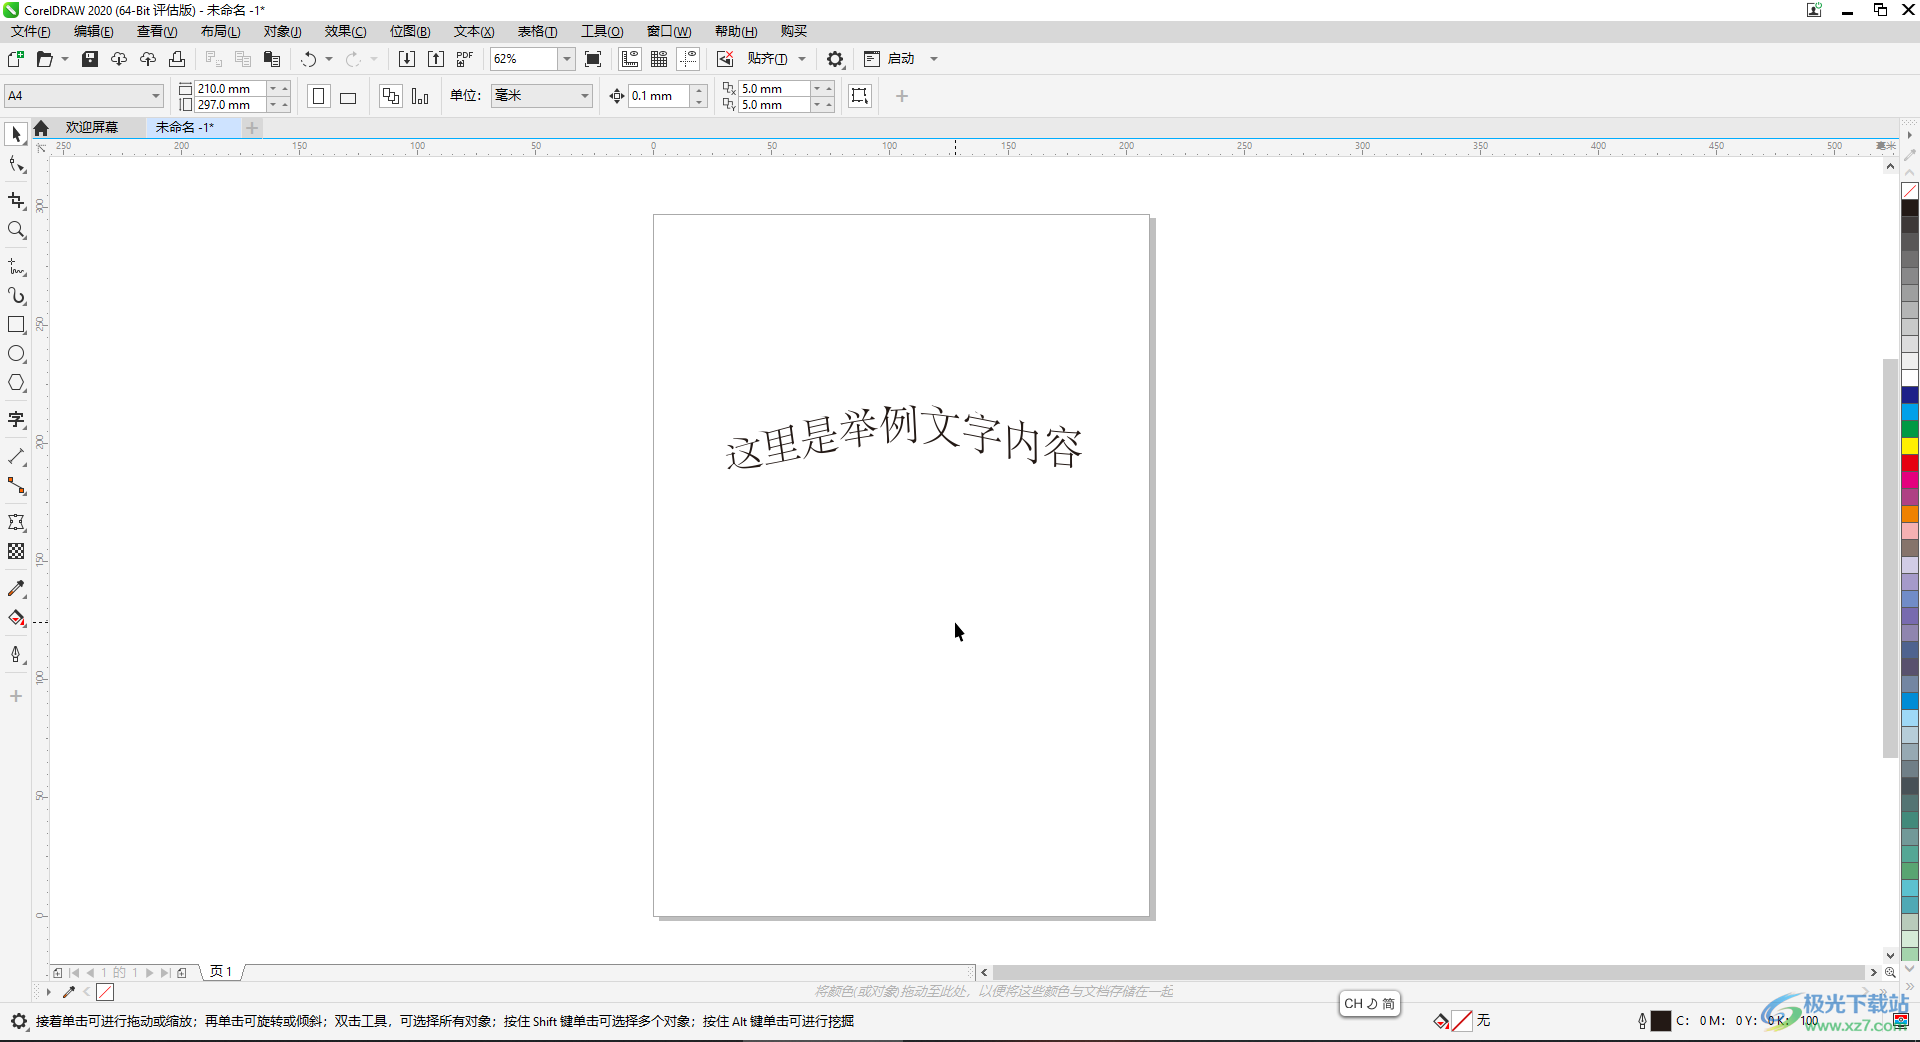1920x1042 pixels.
Task: Toggle the Current page layout button
Action: pyautogui.click(x=420, y=96)
